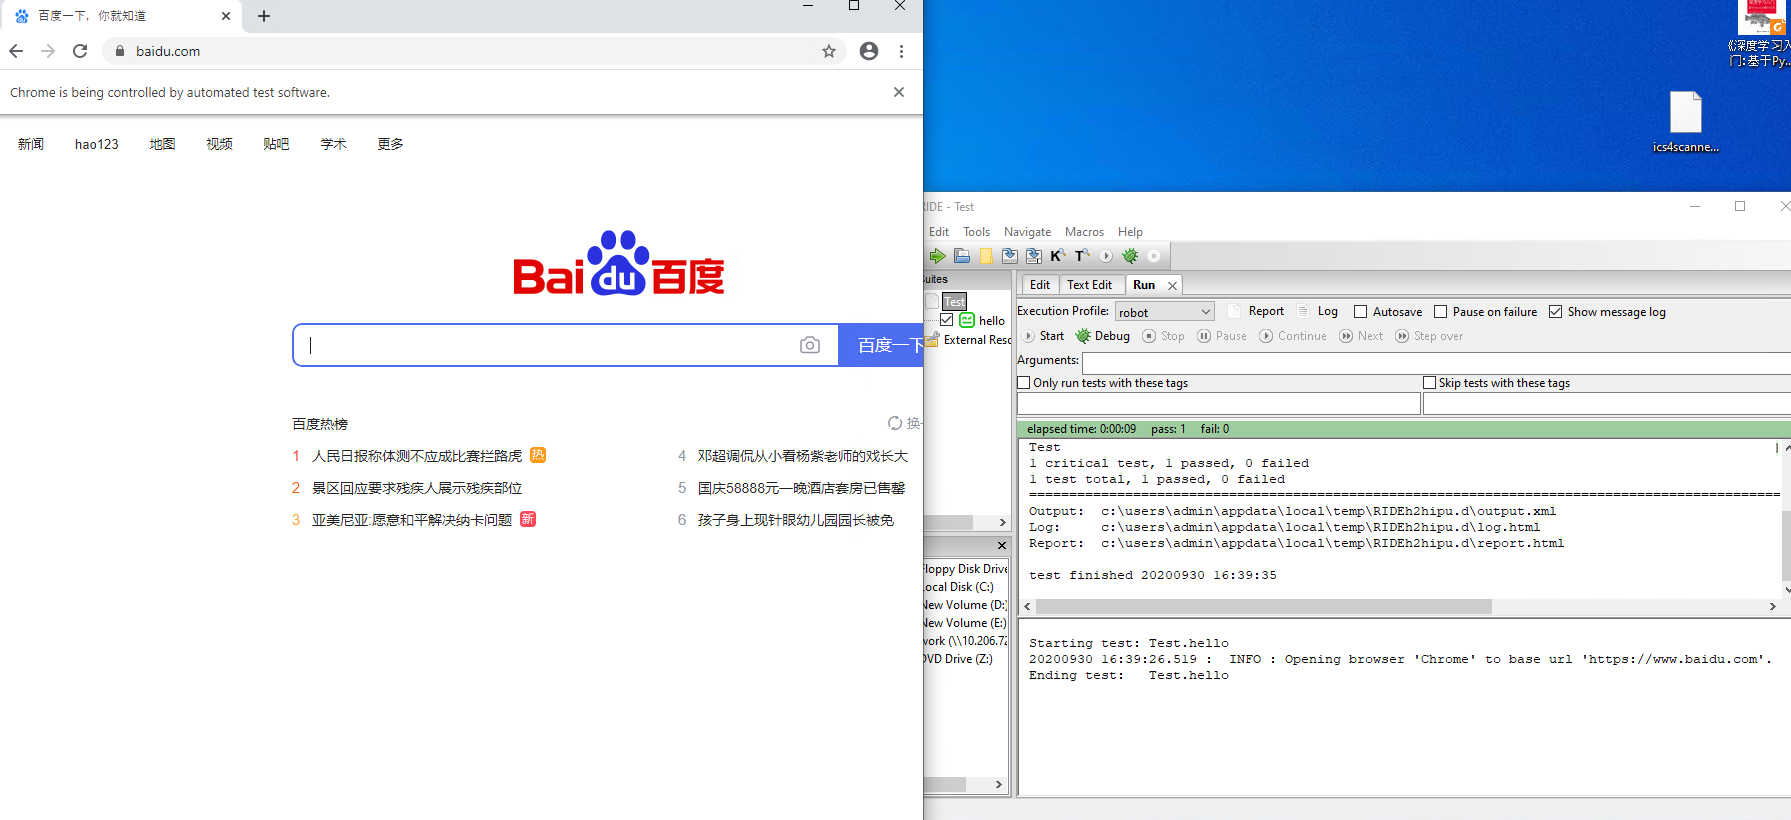Reload the Baidu page
The width and height of the screenshot is (1791, 820).
[x=80, y=51]
